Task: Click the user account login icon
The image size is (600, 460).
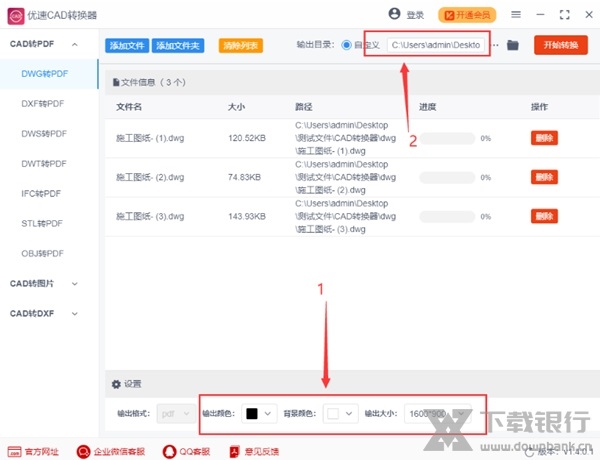Action: click(x=394, y=14)
